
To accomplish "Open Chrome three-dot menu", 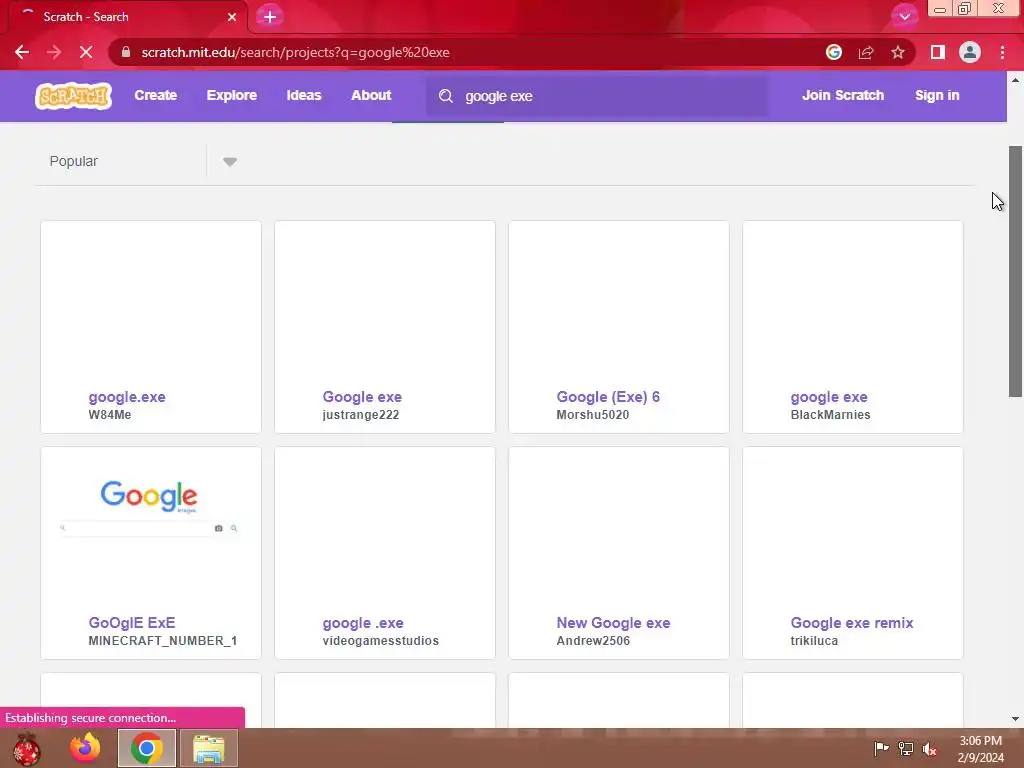I will point(1002,52).
